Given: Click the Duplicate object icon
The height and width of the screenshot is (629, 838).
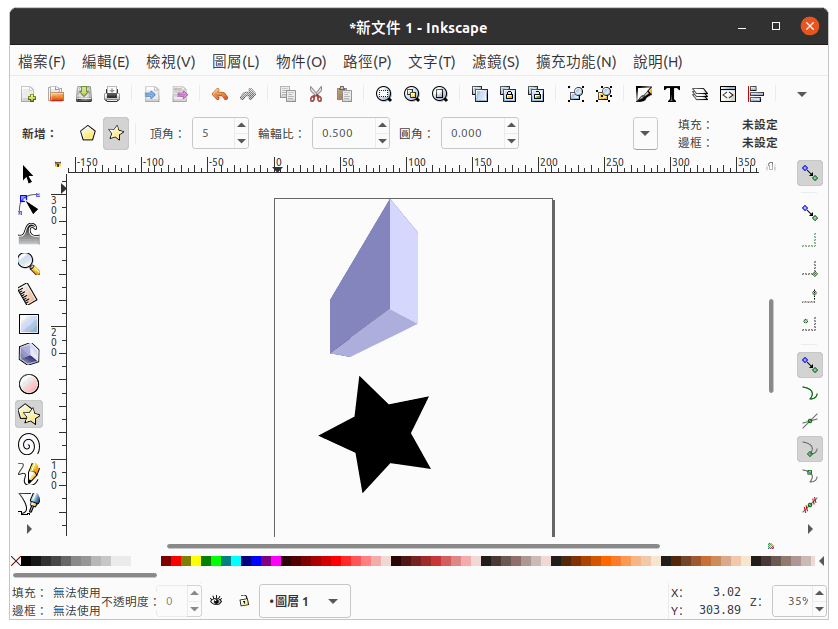Looking at the screenshot, I should (x=479, y=95).
